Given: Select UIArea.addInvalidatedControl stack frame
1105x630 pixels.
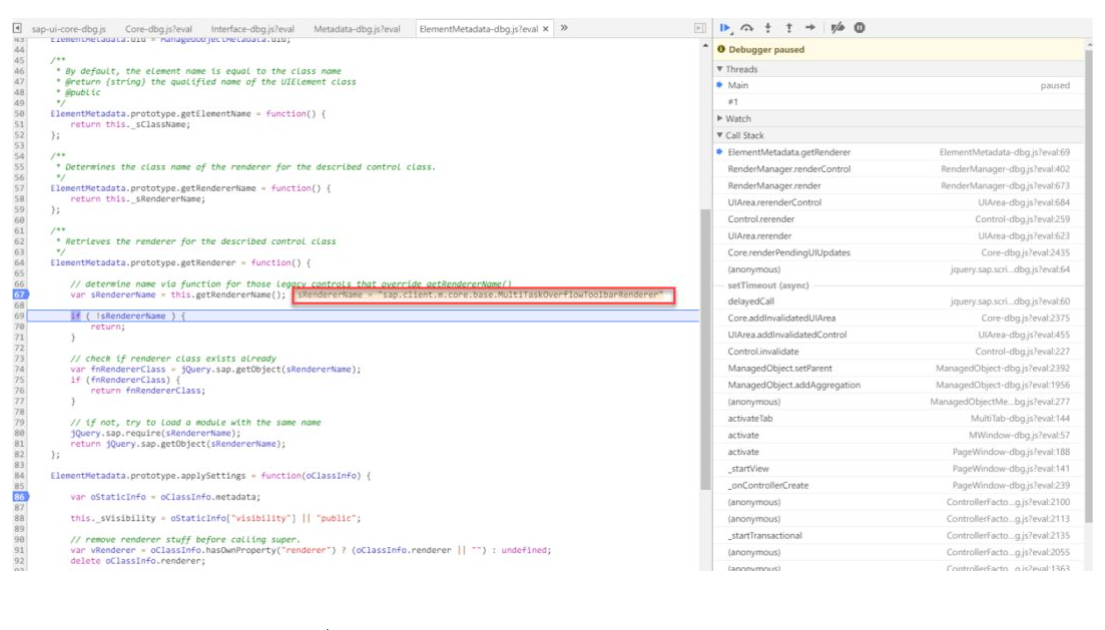Looking at the screenshot, I should [899, 335].
